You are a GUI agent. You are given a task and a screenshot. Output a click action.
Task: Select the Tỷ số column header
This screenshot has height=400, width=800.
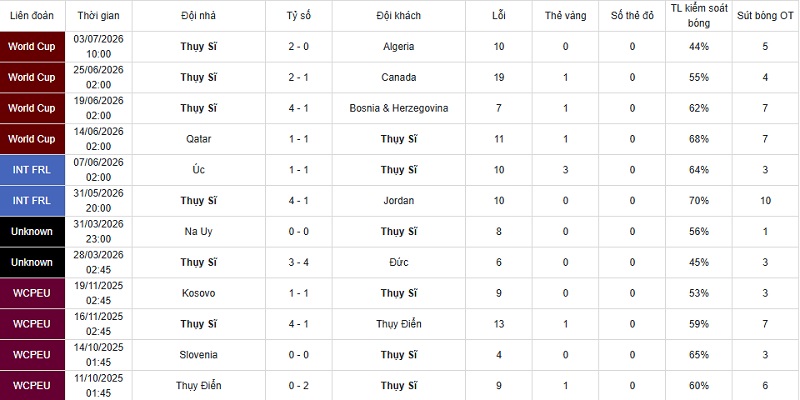tap(298, 16)
